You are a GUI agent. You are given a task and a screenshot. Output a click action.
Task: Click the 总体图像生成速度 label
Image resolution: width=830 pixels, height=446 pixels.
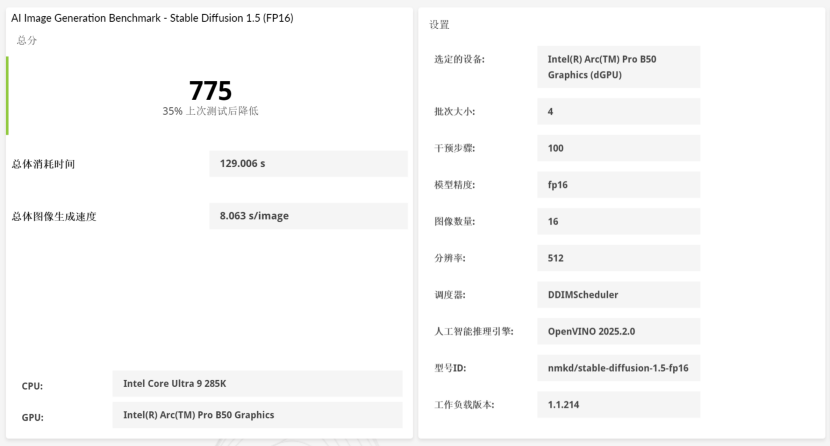pos(54,216)
